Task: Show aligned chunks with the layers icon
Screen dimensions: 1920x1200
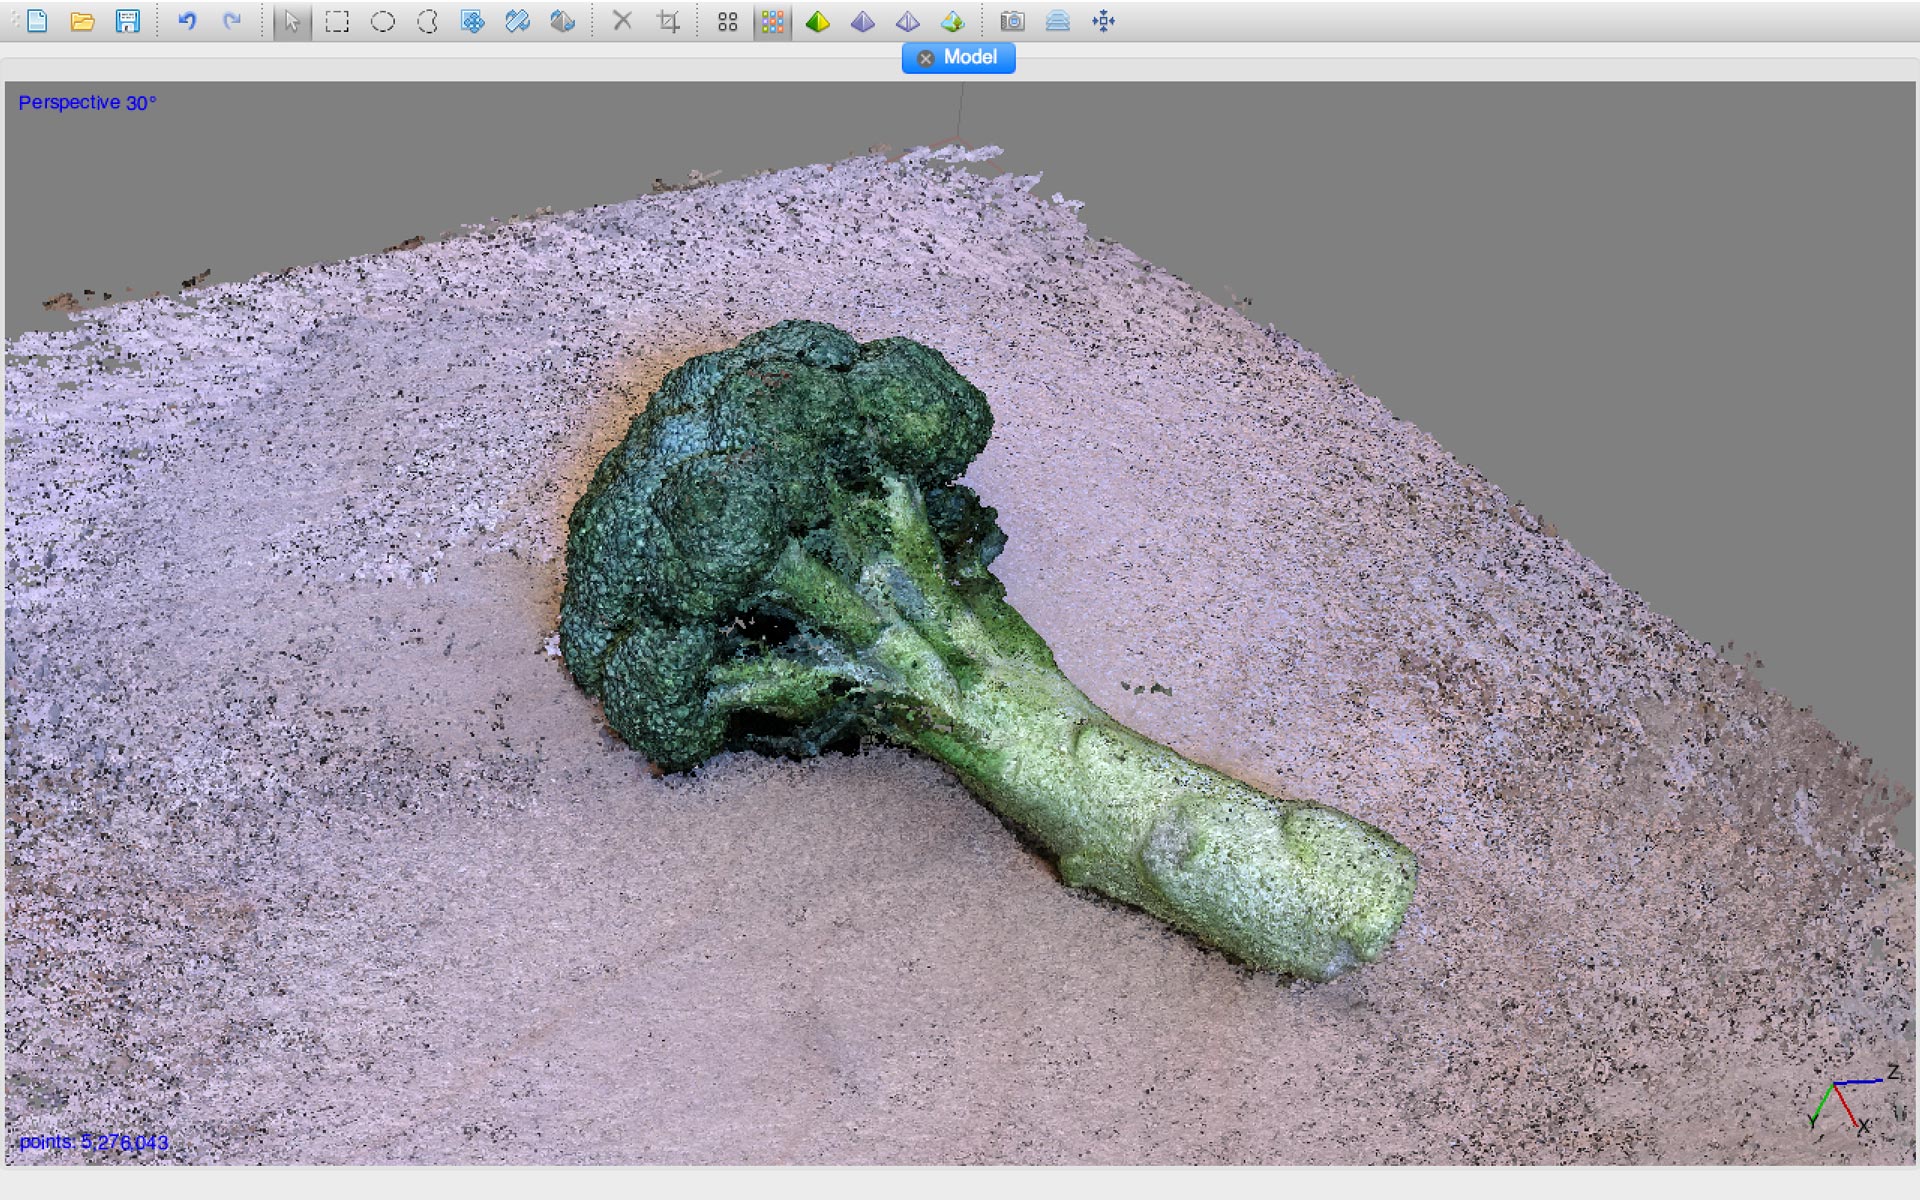Action: pos(1058,21)
